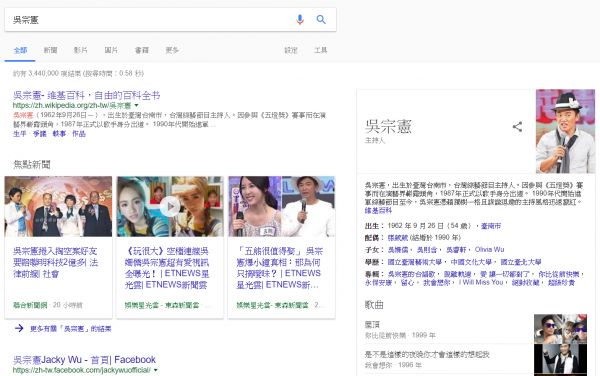Screen dimensions: 600x376
Task: Start voice search with the microphone icon
Action: tap(300, 20)
